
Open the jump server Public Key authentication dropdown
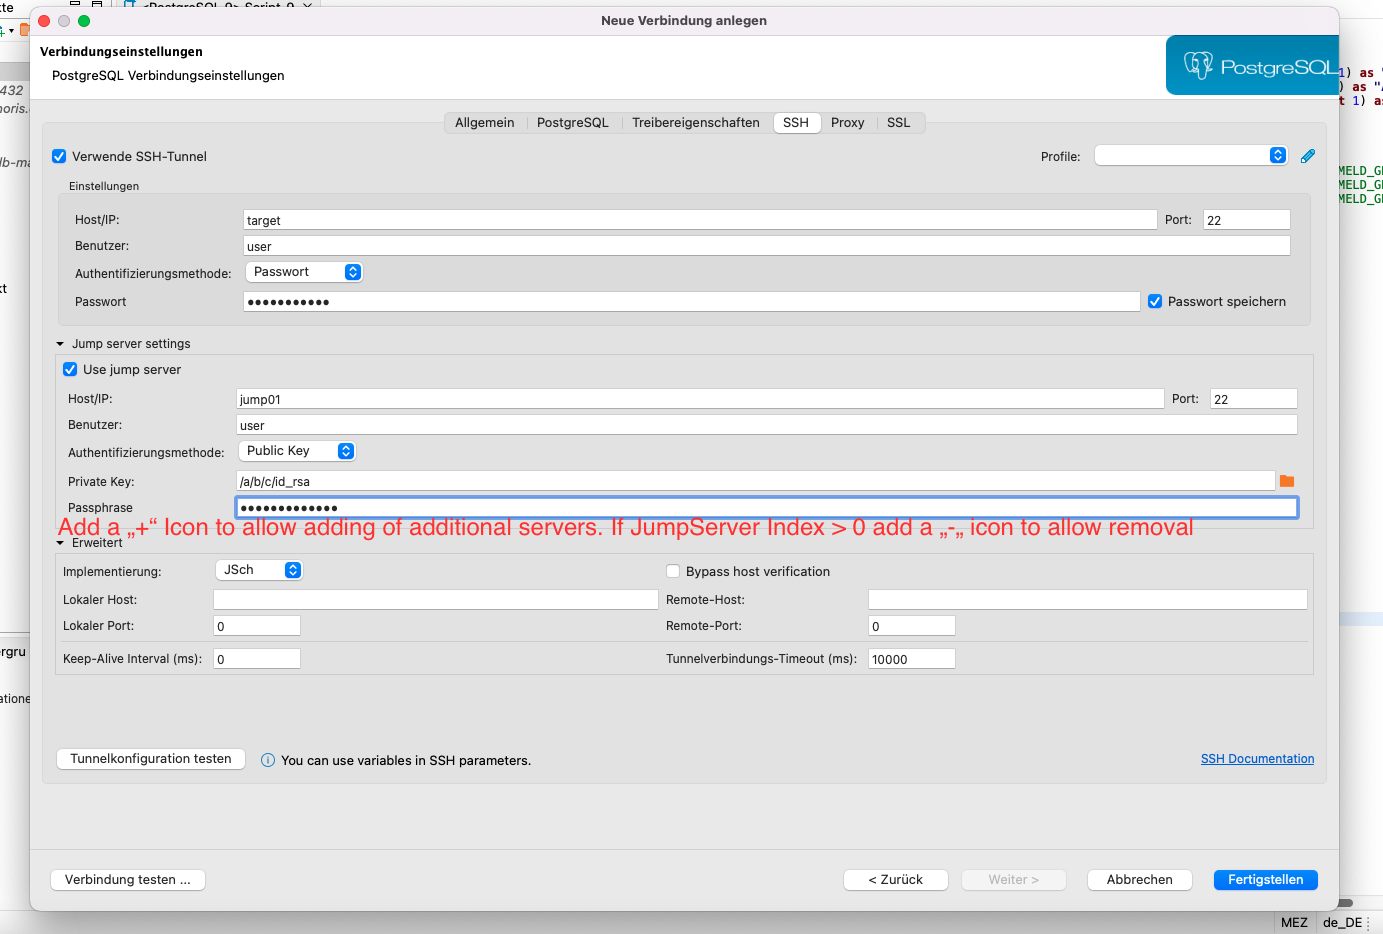pyautogui.click(x=297, y=450)
